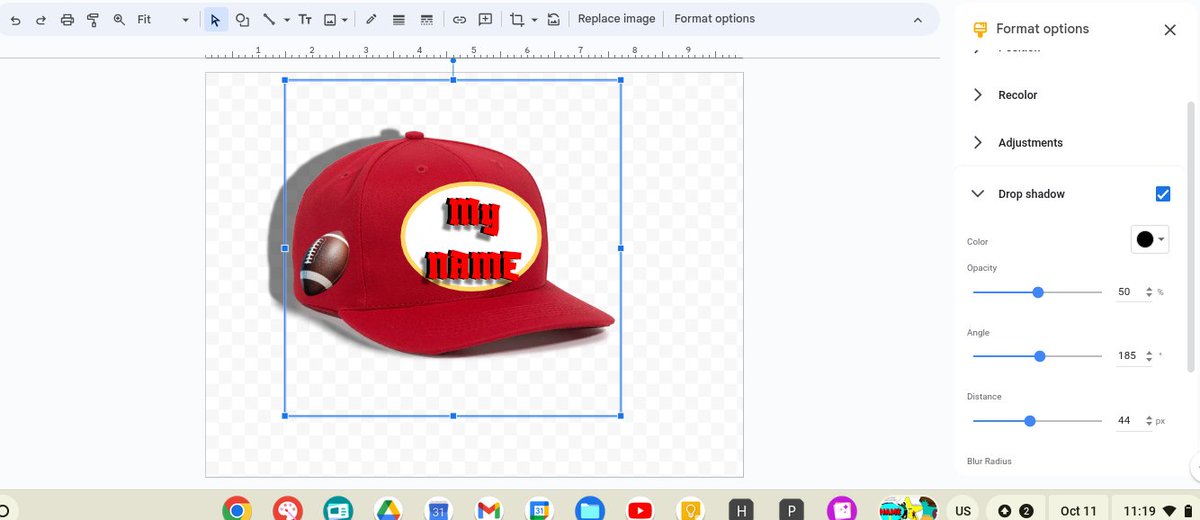Select the Crop image tool

point(516,19)
